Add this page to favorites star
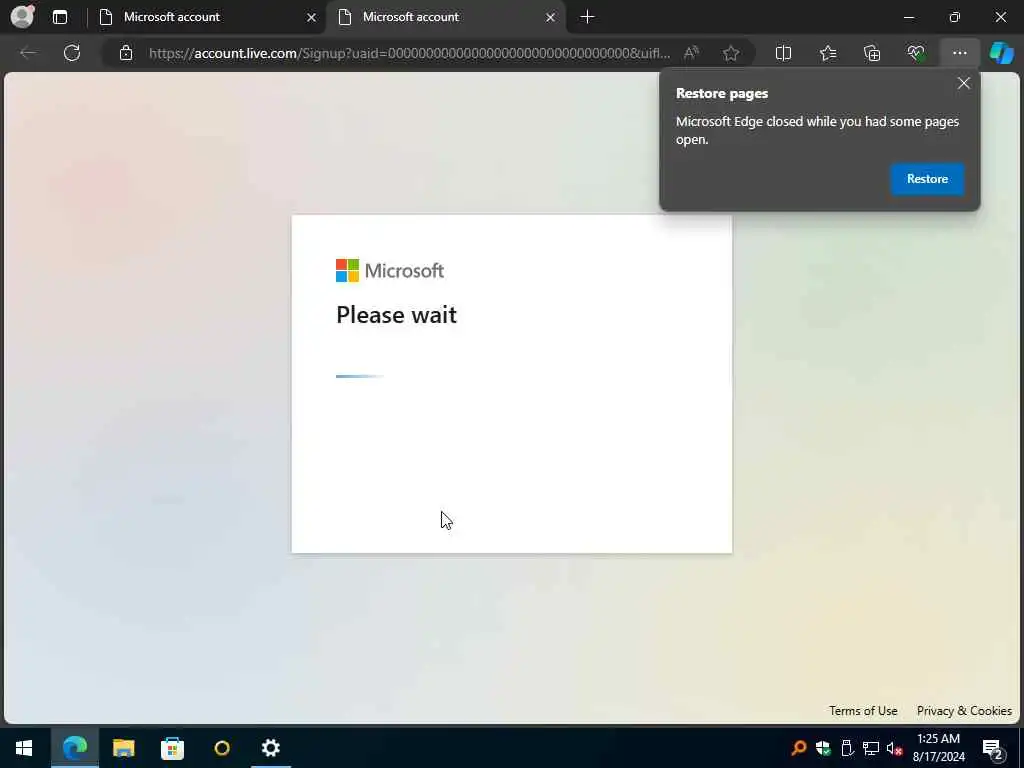This screenshot has height=768, width=1024. (x=731, y=53)
